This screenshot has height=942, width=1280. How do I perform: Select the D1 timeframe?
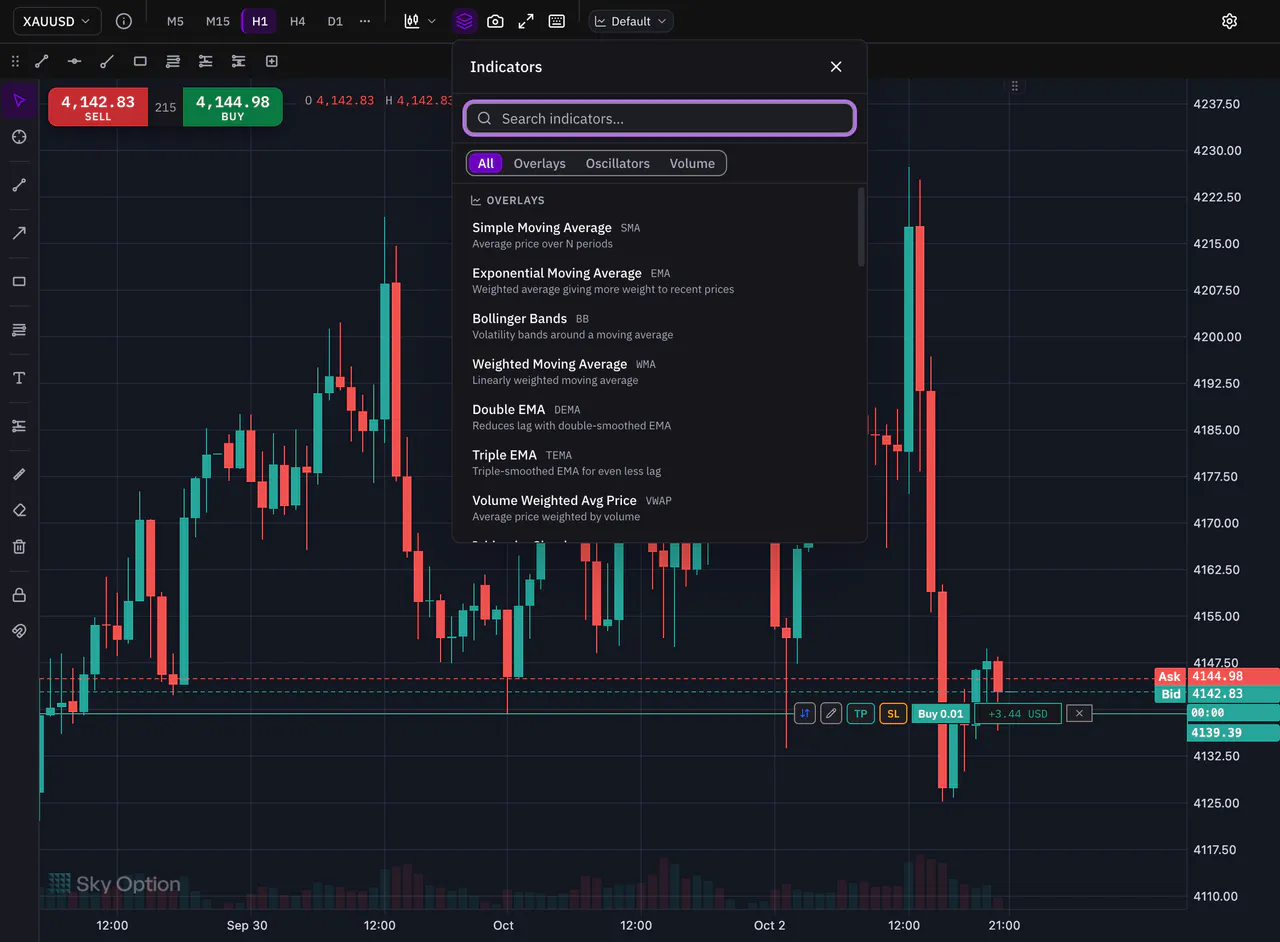335,21
